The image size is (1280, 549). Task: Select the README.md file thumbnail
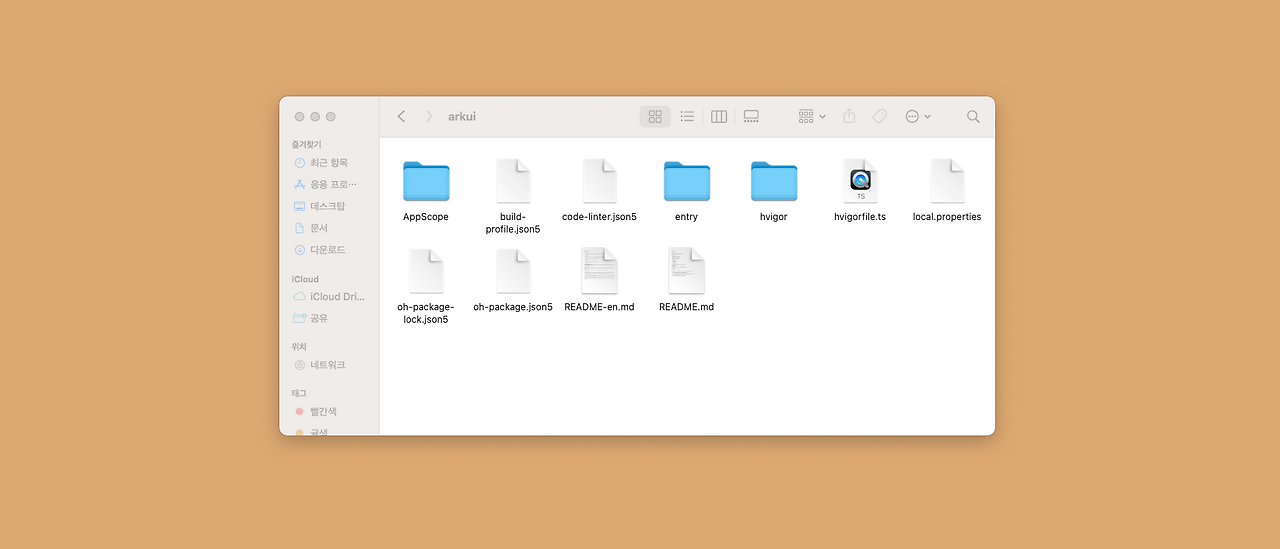(x=687, y=271)
